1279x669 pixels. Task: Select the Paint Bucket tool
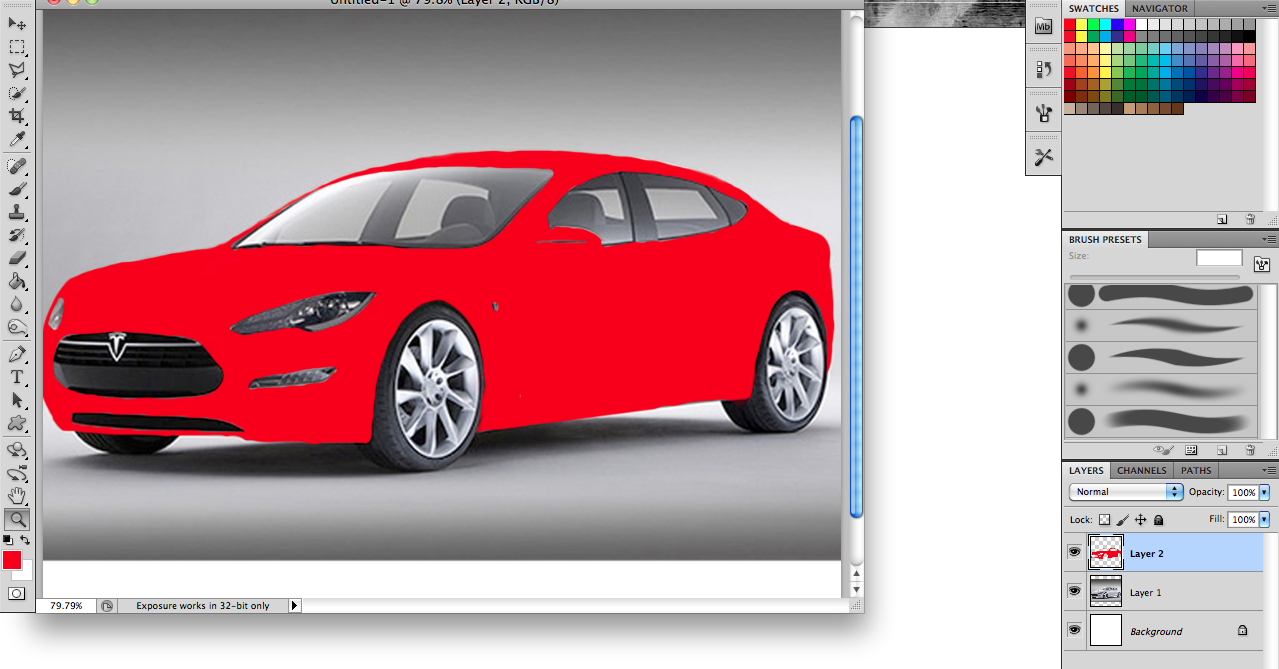17,281
